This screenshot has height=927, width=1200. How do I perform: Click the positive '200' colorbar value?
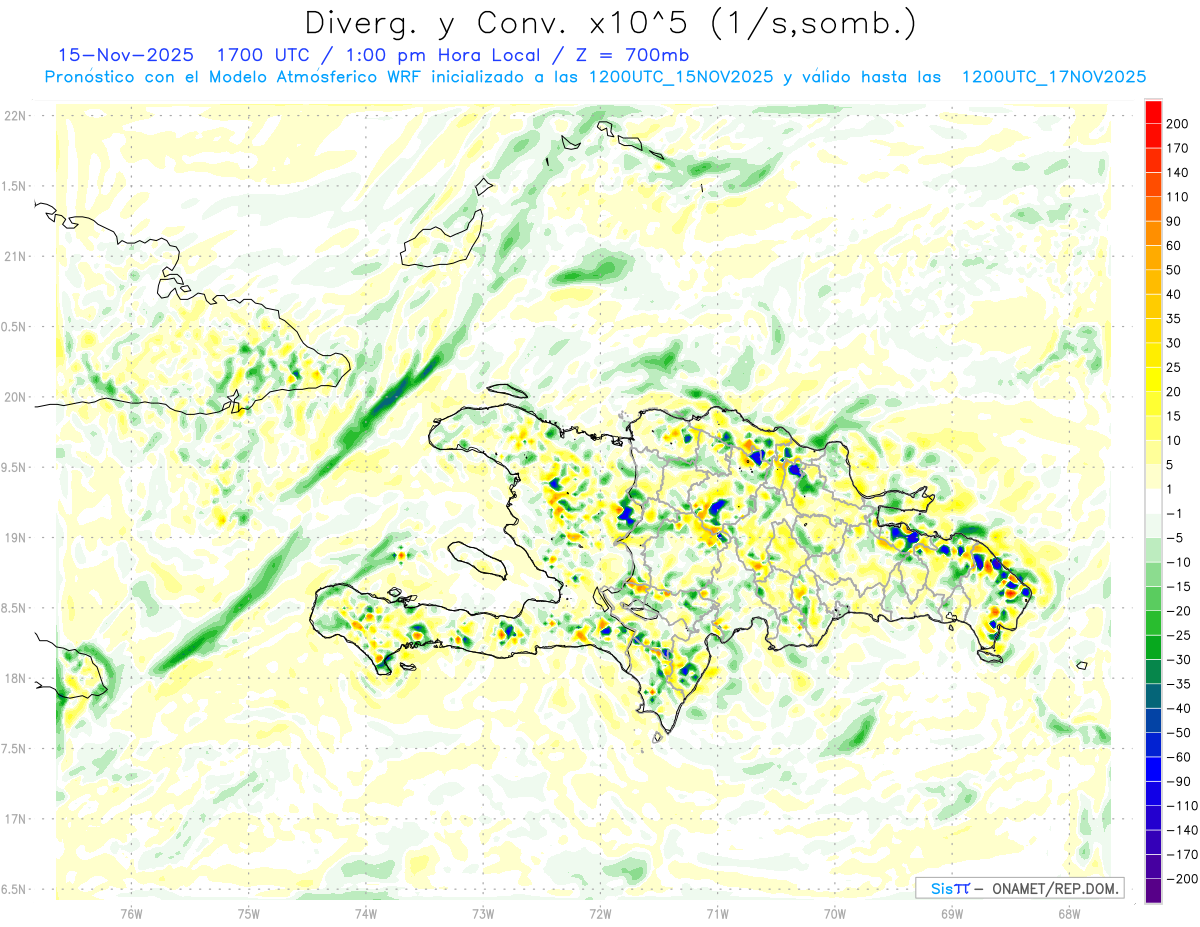(1178, 124)
